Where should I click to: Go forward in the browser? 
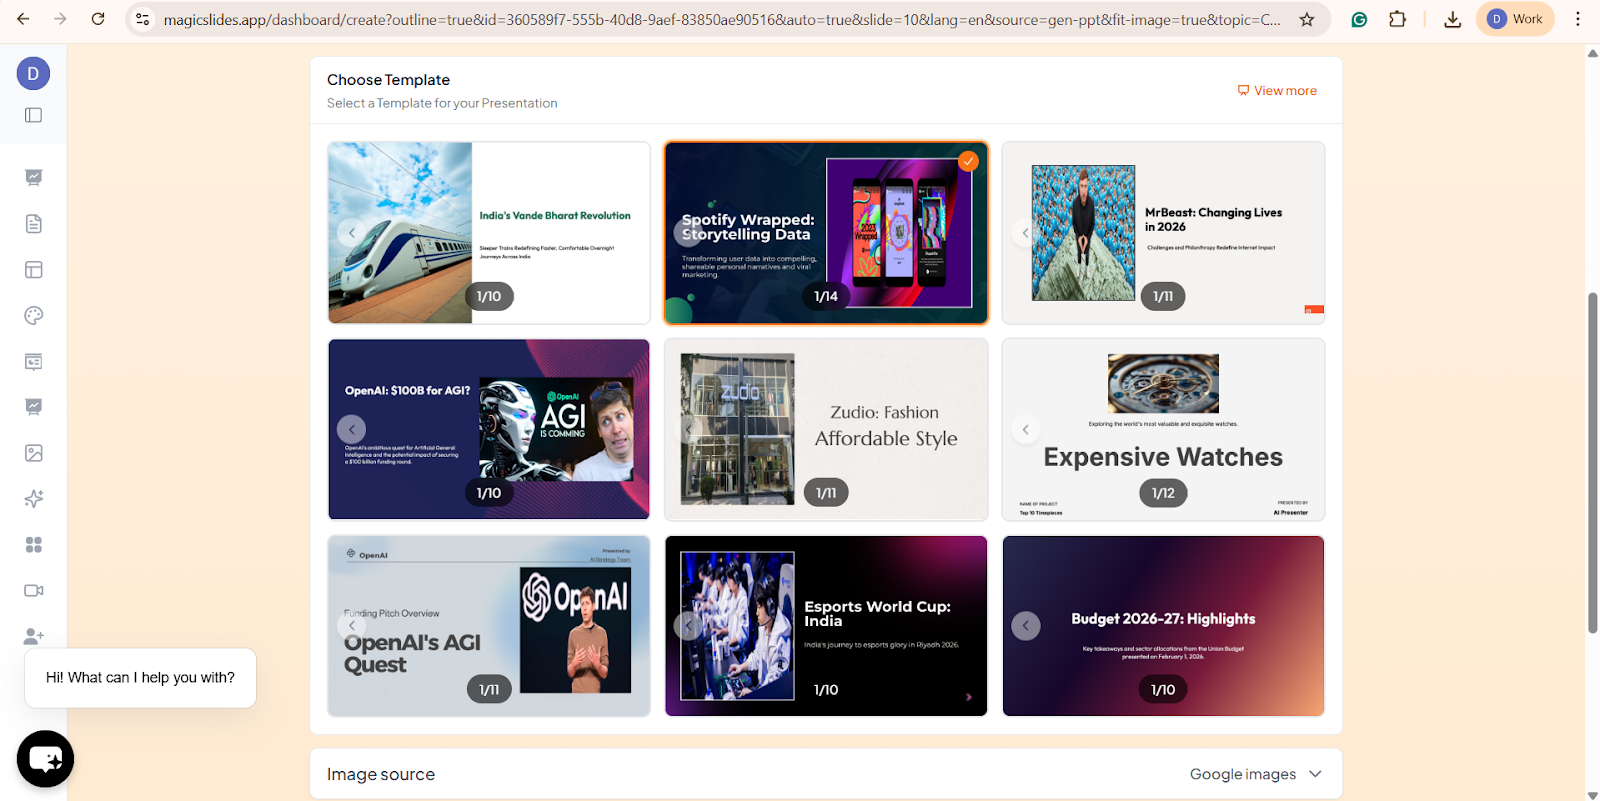[x=60, y=19]
